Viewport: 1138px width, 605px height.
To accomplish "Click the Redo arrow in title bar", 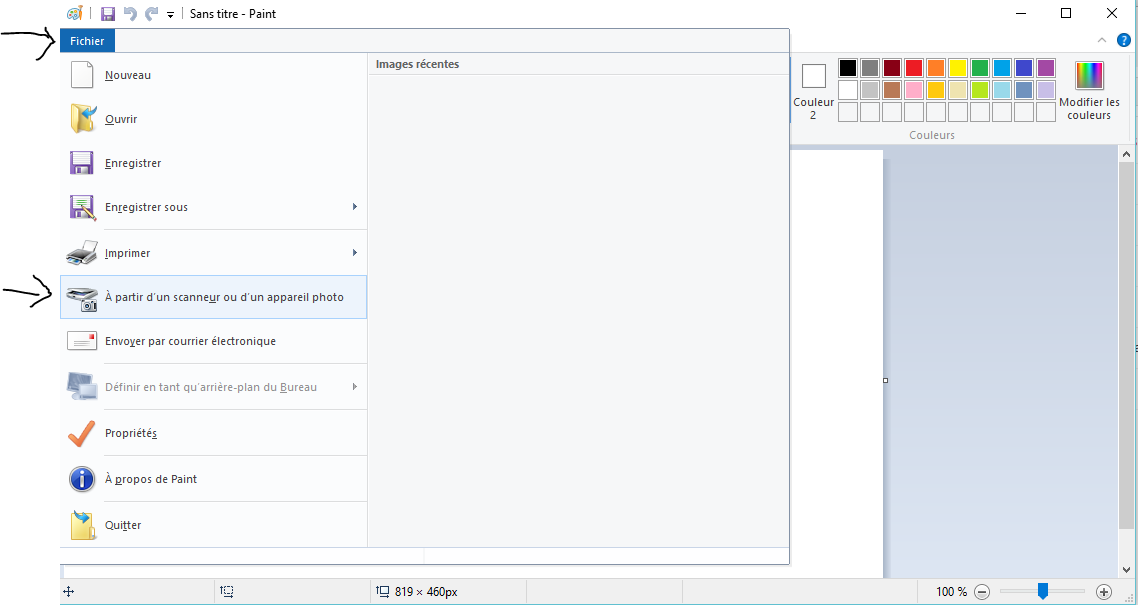I will [151, 14].
